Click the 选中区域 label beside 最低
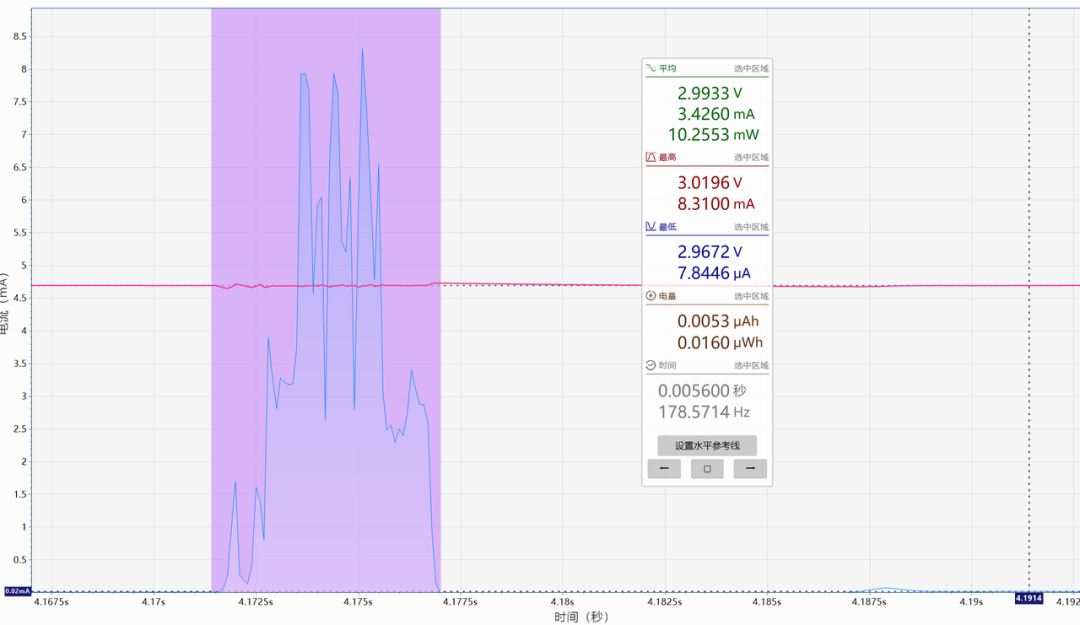The width and height of the screenshot is (1080, 625). point(751,227)
